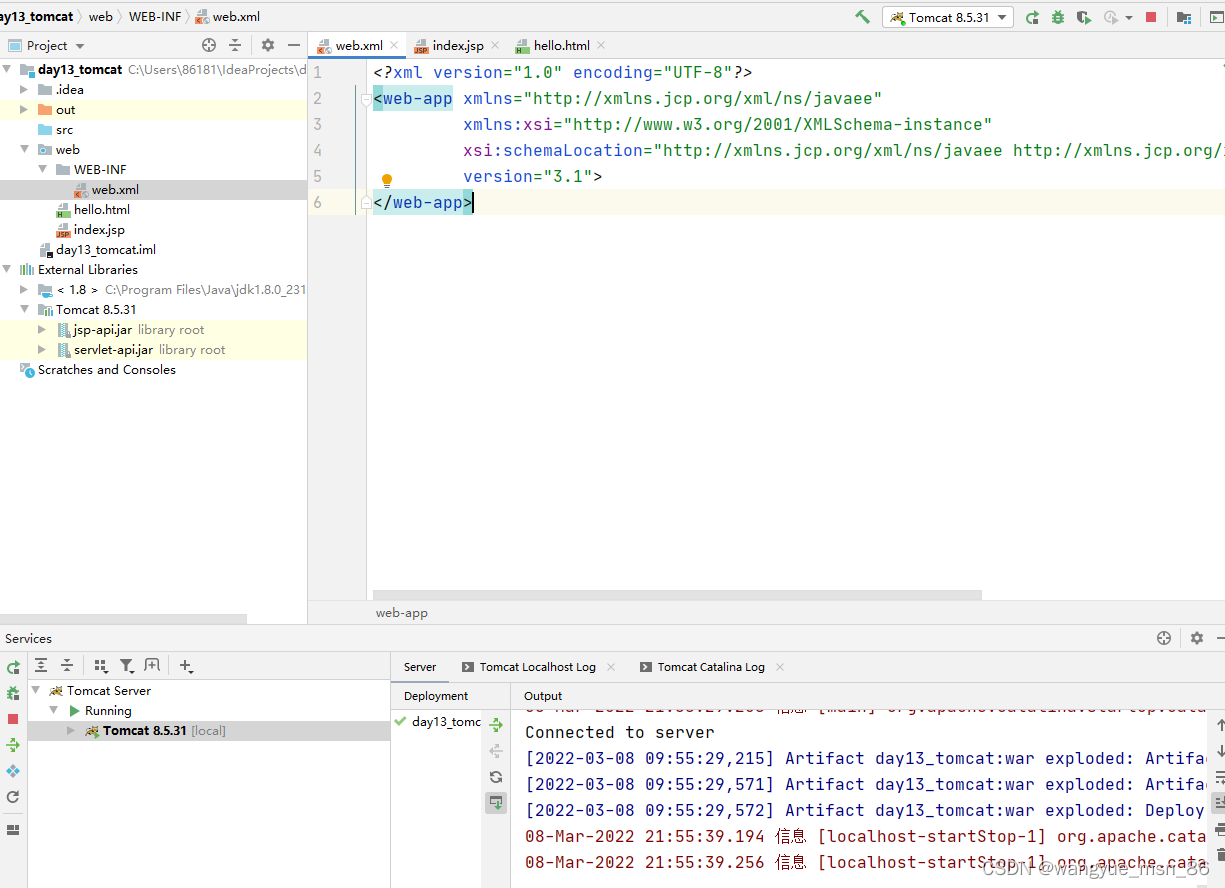Collapse all in the Services tree toolbar

coord(67,665)
